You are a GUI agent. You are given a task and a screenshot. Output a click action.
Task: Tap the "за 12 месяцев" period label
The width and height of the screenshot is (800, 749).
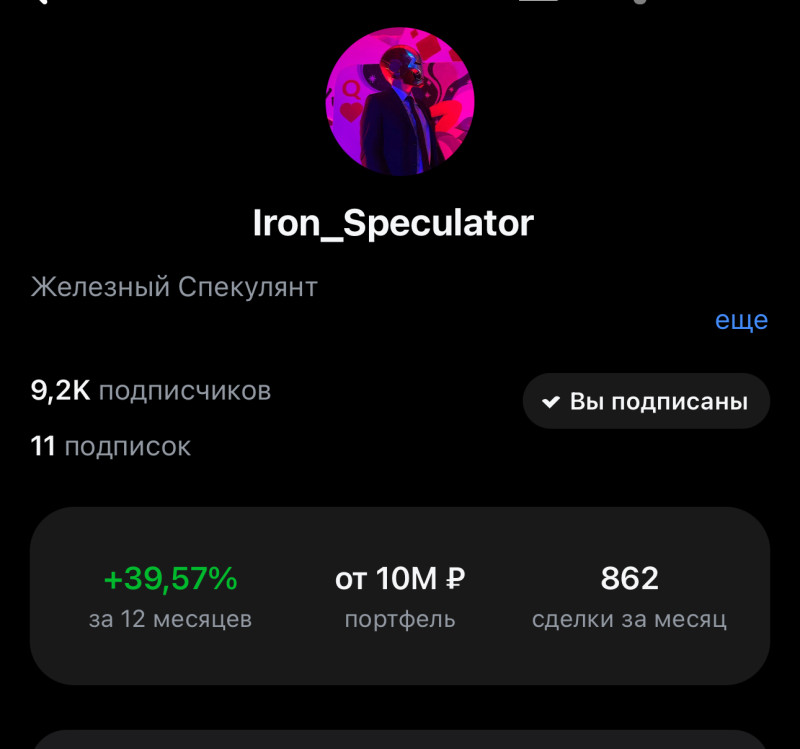click(x=170, y=619)
